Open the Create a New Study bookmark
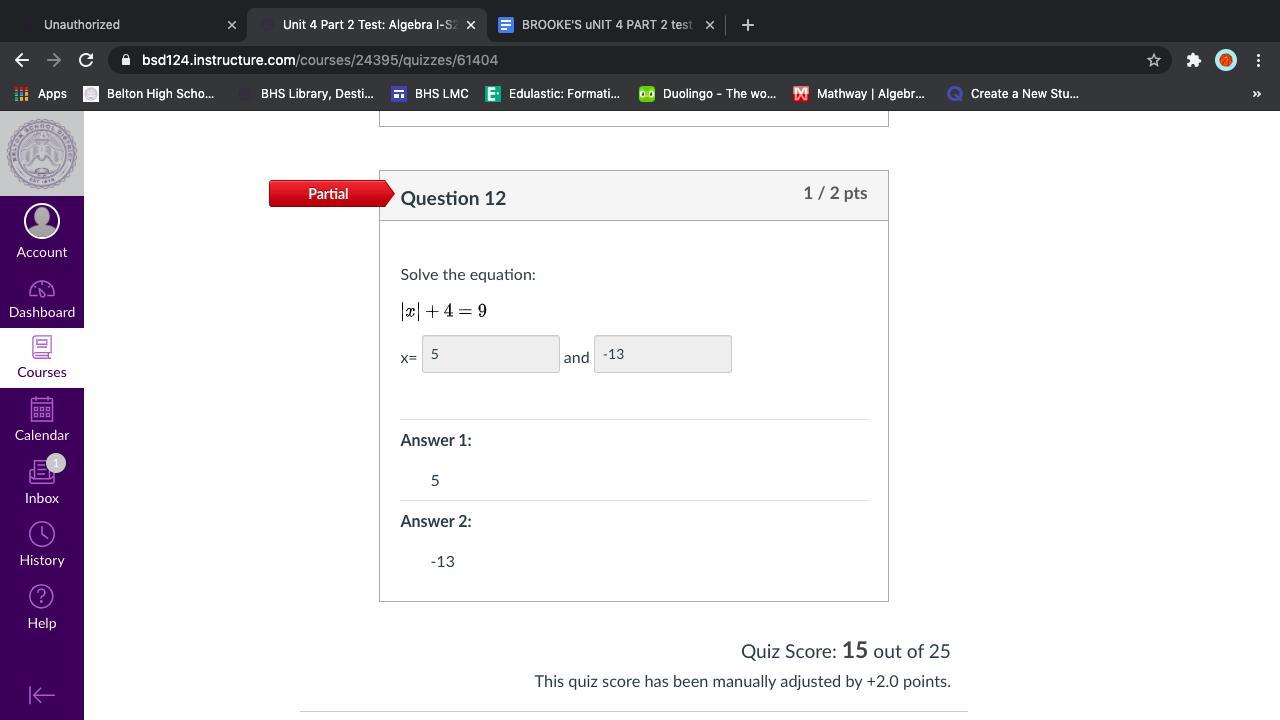The width and height of the screenshot is (1280, 720). coord(1013,94)
